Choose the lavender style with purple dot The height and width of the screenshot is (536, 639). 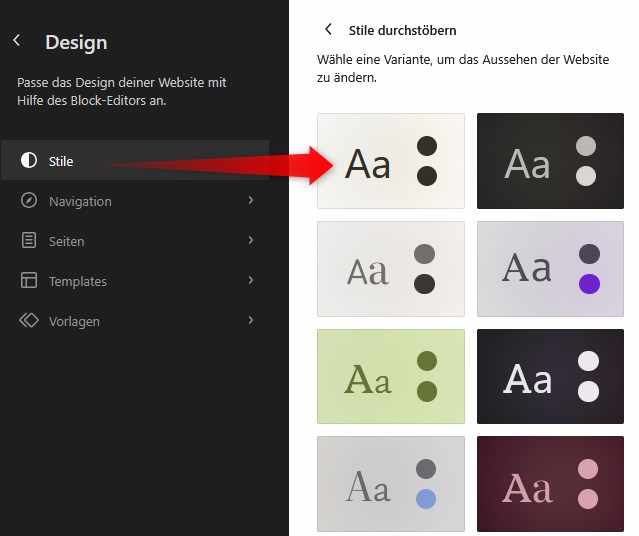(550, 269)
